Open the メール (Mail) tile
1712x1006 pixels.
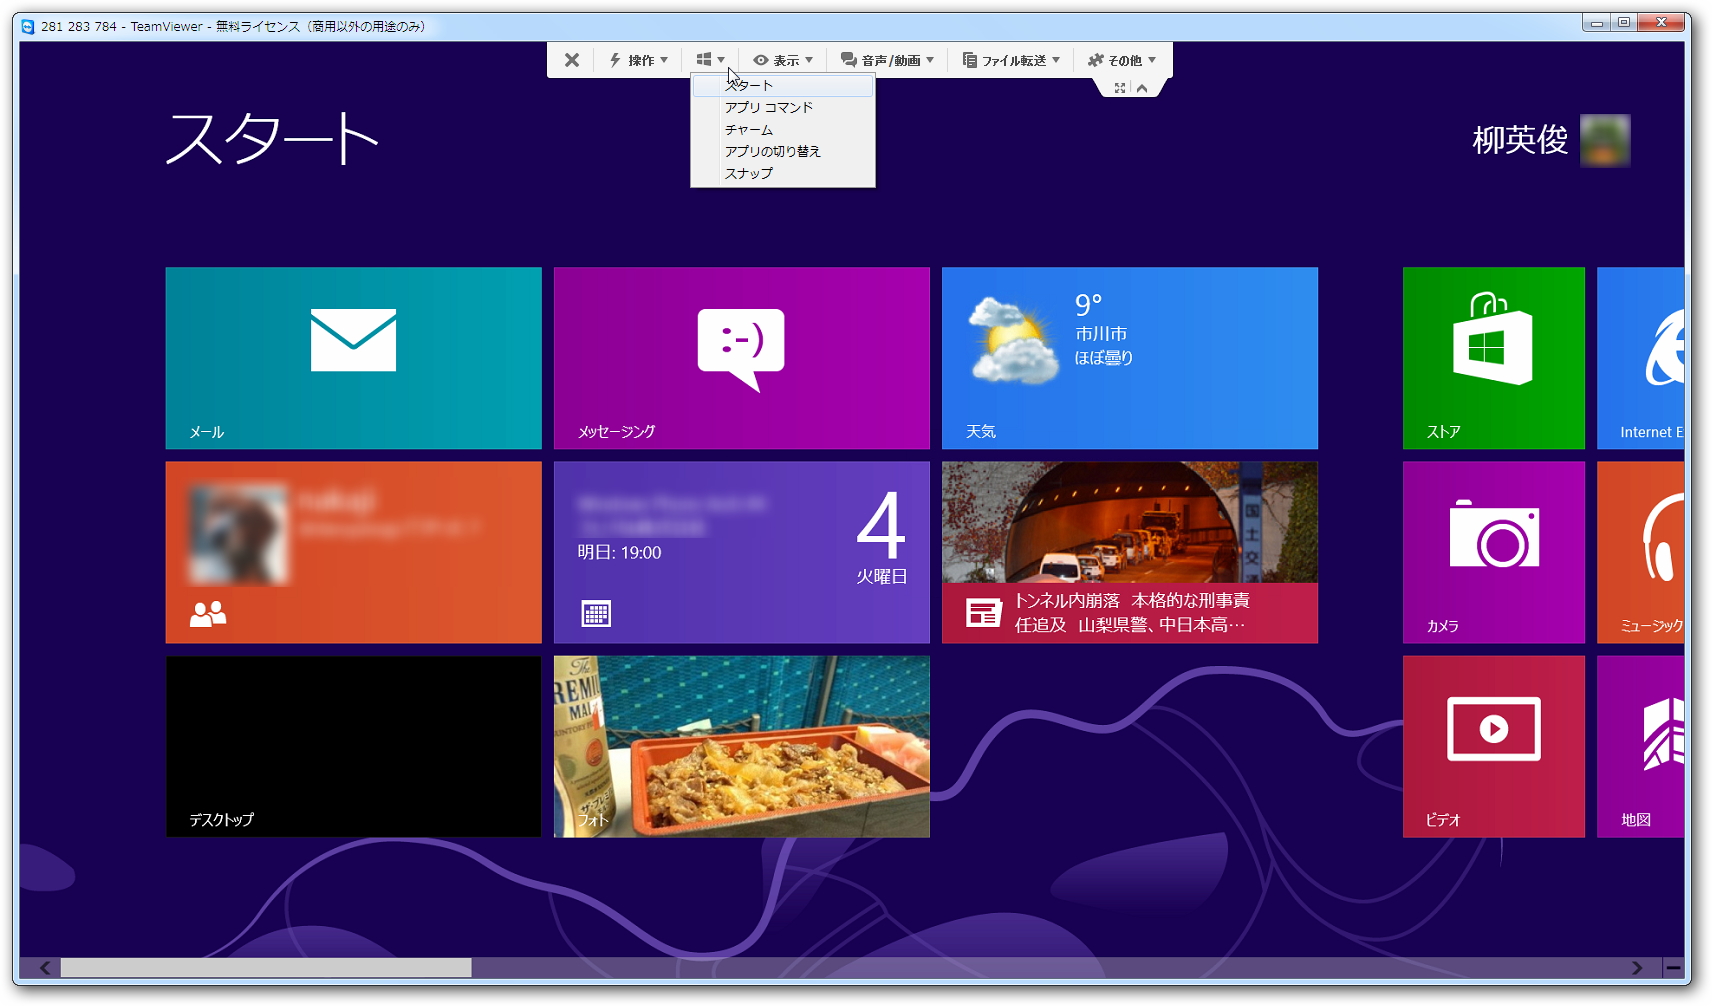click(353, 357)
